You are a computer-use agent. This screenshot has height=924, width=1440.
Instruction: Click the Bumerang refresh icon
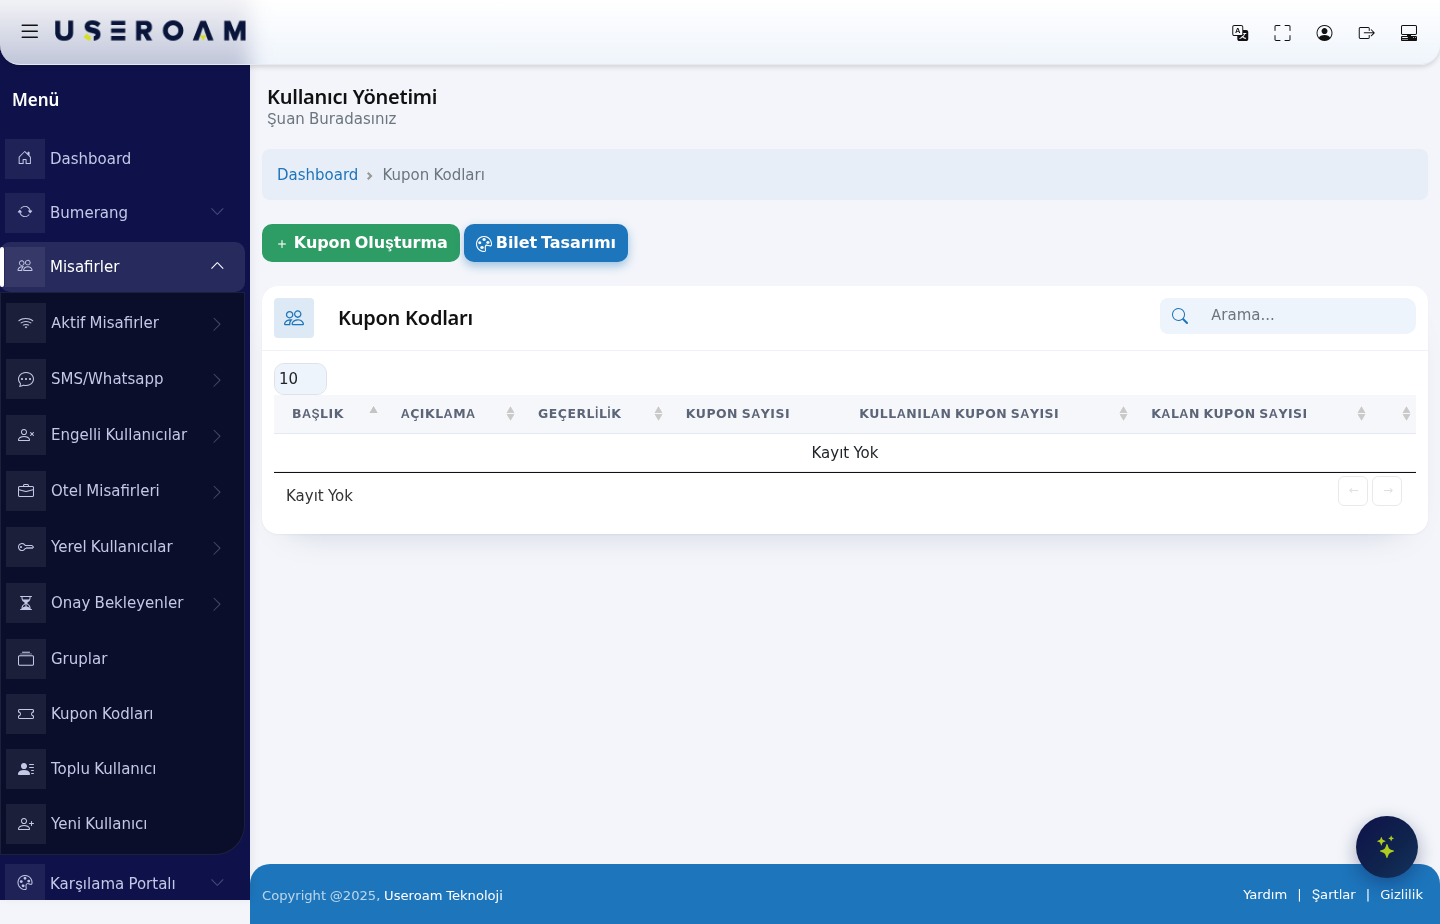25,212
